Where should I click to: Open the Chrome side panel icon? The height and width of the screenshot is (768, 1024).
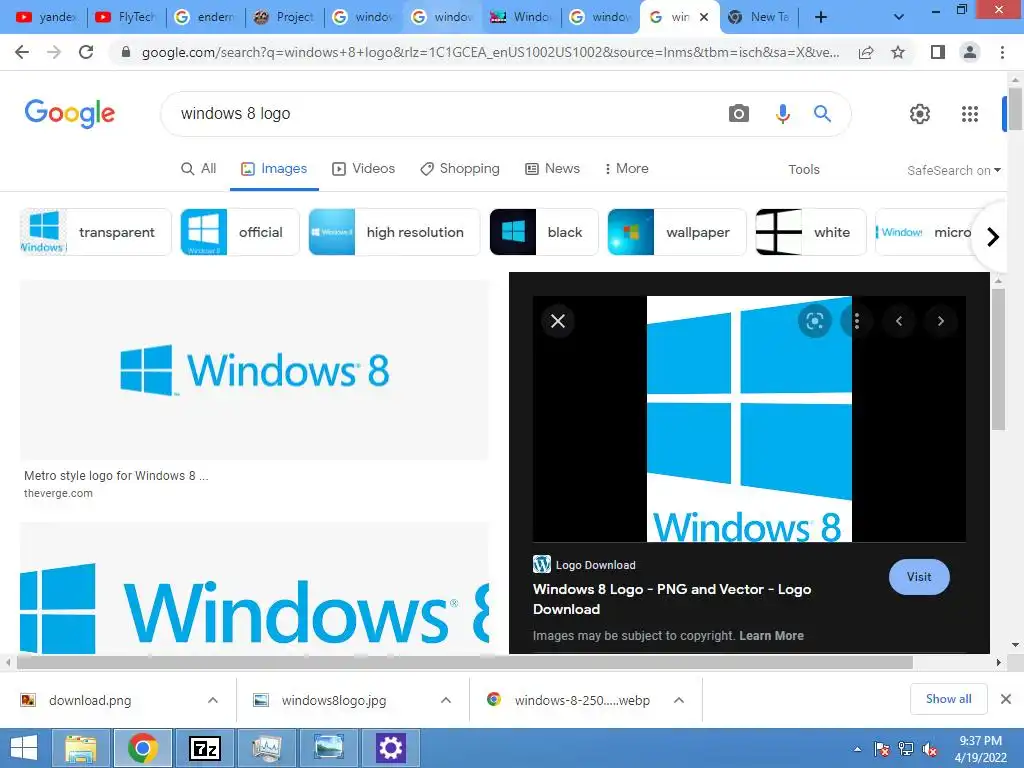(938, 52)
